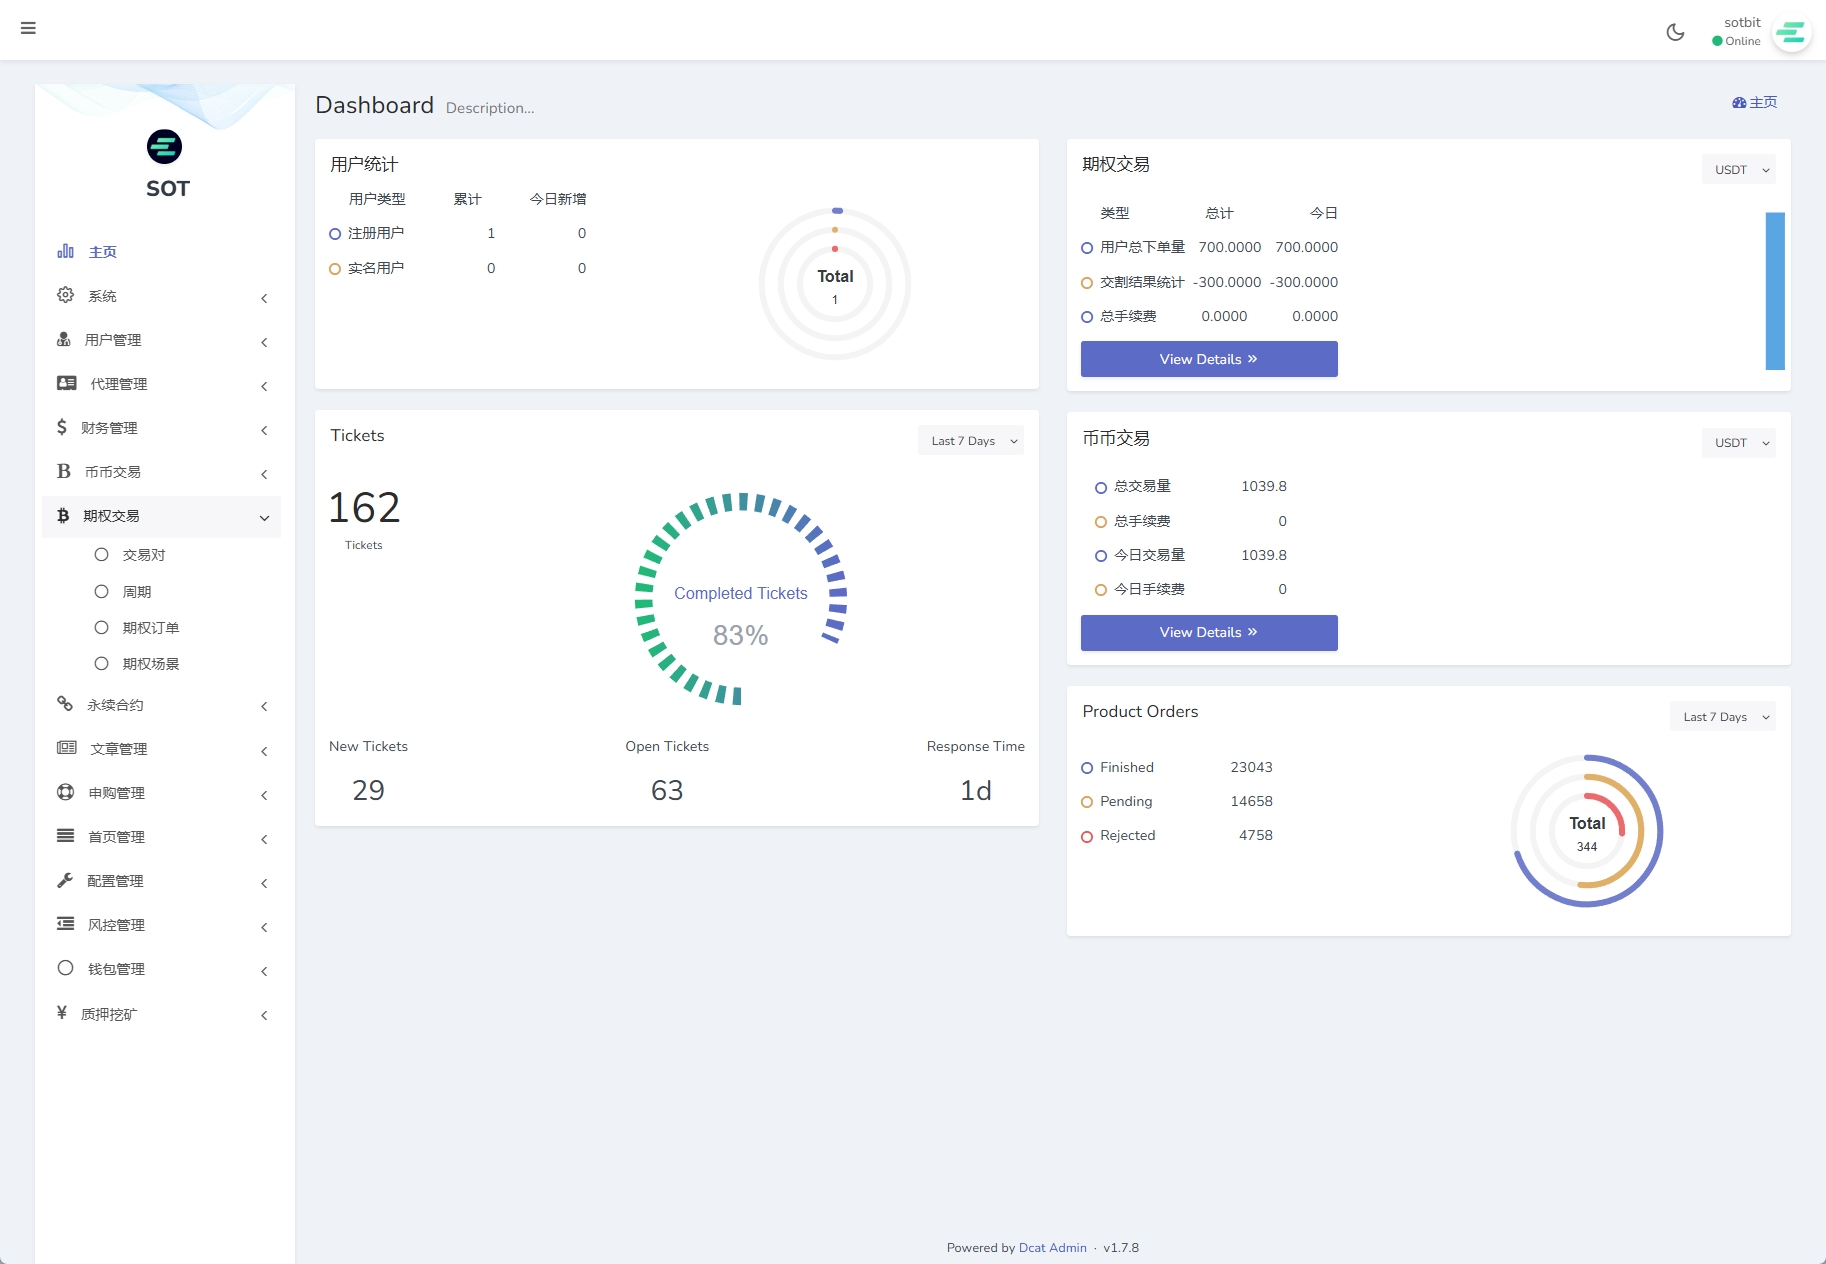Screen dimensions: 1826x1264
Task: Click the dollar icon for 财务管理
Action: point(62,428)
